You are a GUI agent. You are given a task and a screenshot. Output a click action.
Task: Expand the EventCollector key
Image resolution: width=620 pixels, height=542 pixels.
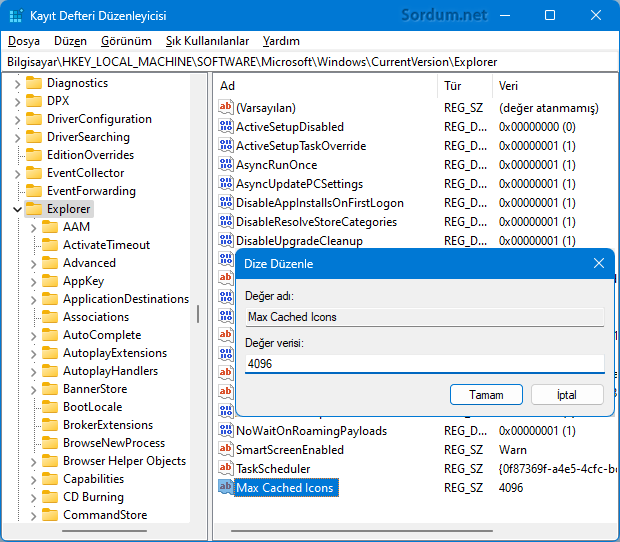17,174
